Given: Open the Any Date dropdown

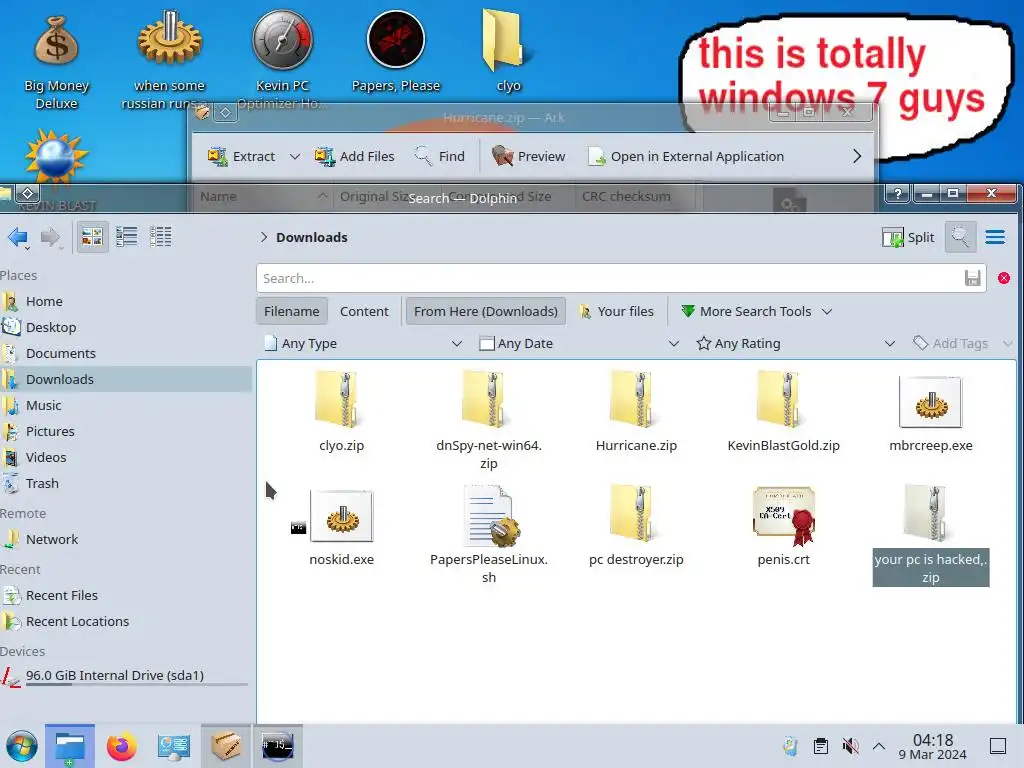Looking at the screenshot, I should (x=579, y=344).
